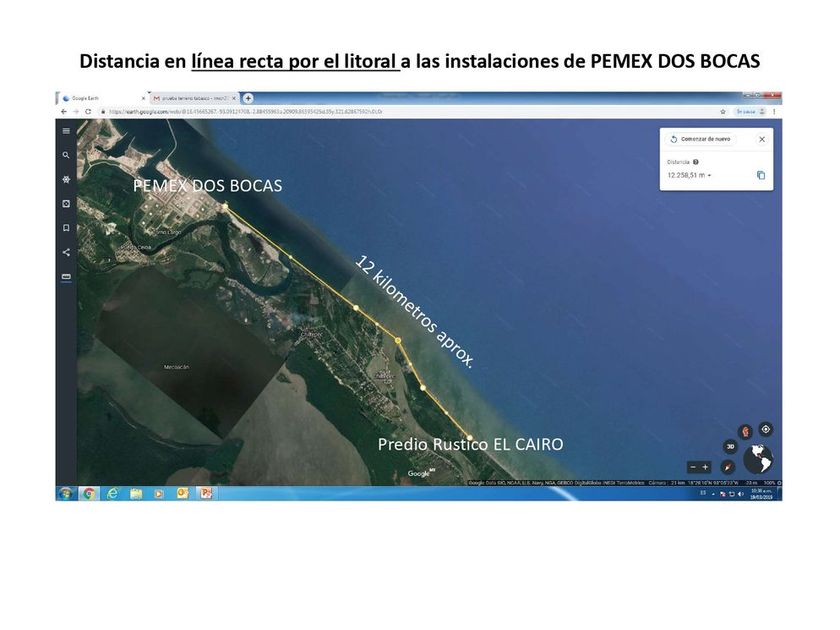Open Internet Explorer from taskbar
Viewport: 840px width, 630px height.
112,493
